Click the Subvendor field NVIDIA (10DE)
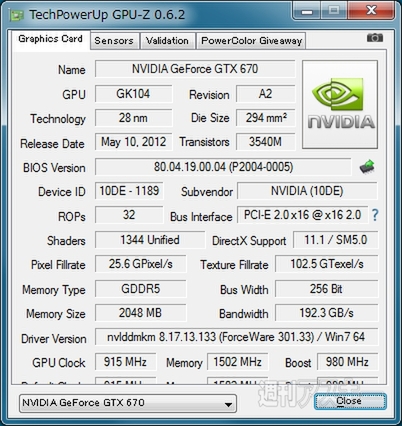This screenshot has height=426, width=402. pos(307,191)
